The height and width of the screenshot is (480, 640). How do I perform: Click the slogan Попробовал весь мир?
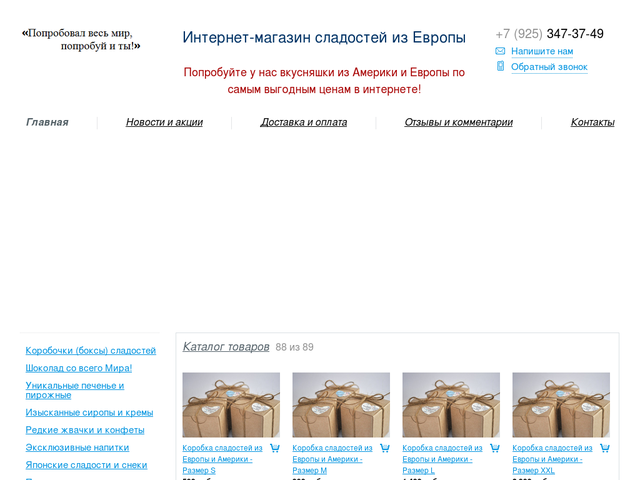(x=81, y=39)
